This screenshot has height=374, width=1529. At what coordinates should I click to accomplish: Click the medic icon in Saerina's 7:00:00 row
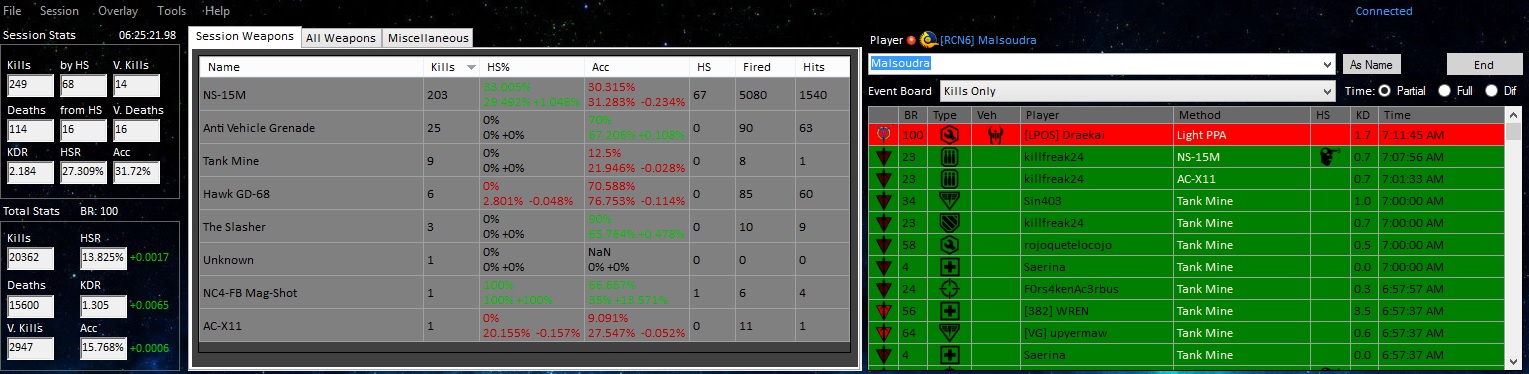(x=949, y=266)
